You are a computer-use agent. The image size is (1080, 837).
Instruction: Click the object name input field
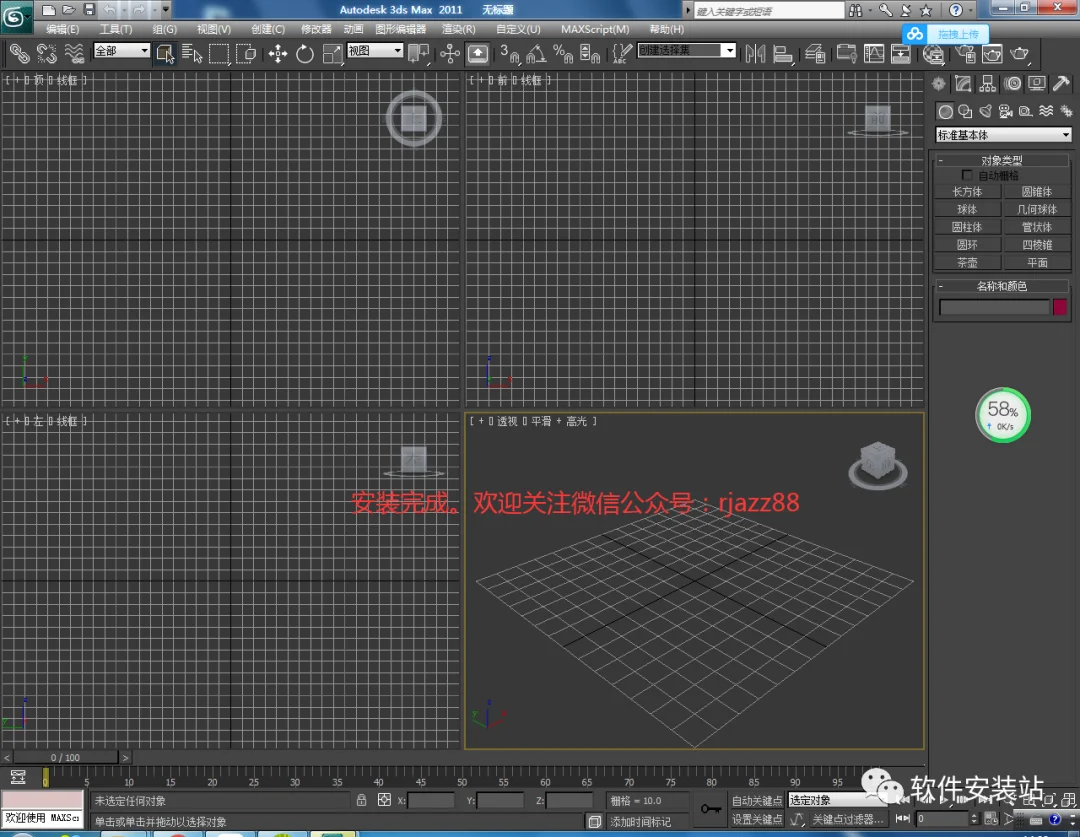(994, 307)
